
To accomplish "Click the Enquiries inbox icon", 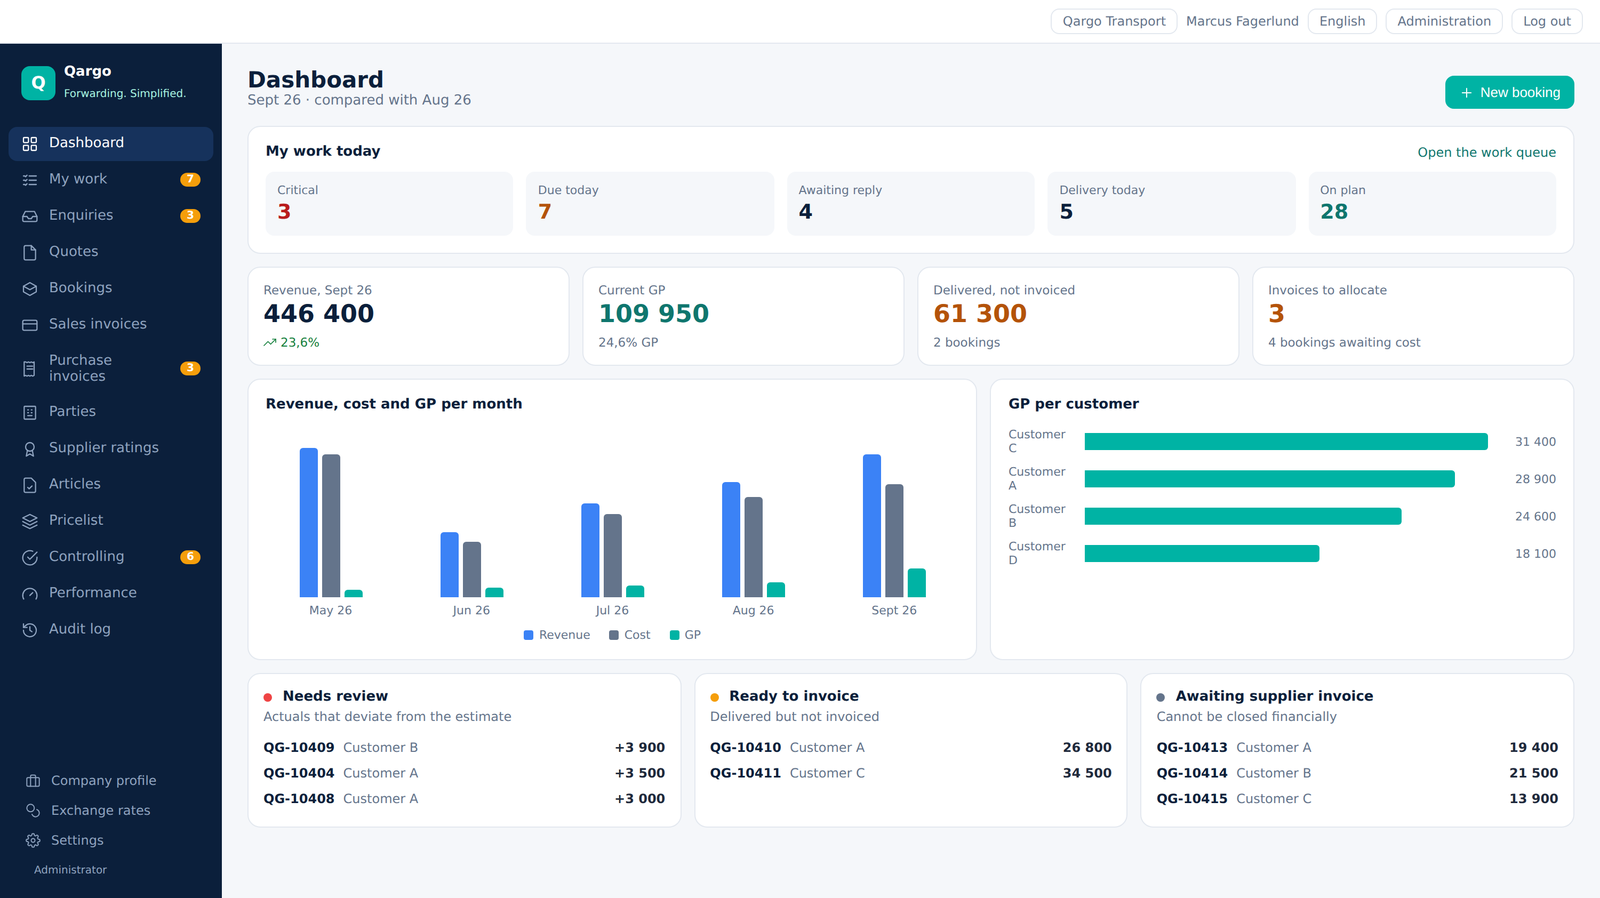I will click(30, 216).
